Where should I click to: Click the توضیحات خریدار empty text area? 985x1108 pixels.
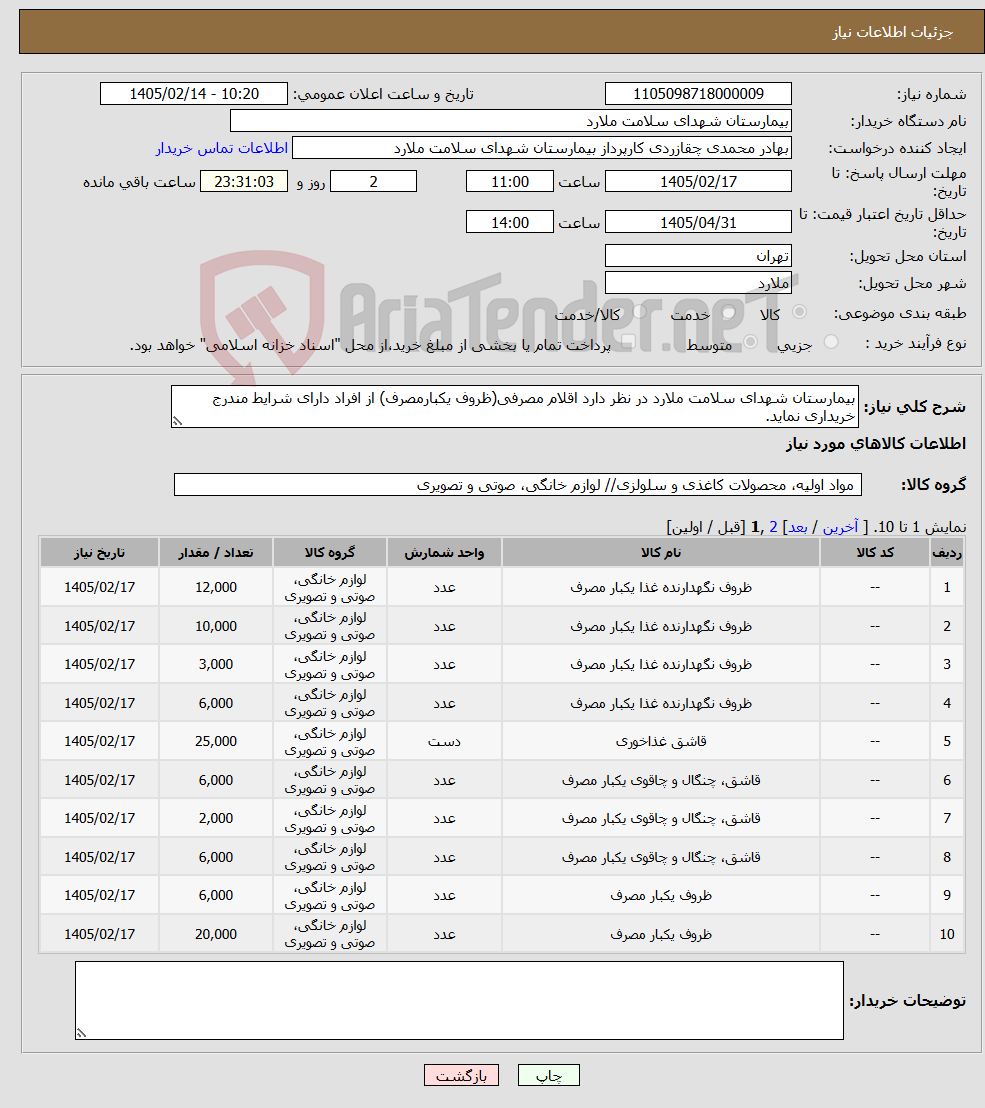[x=459, y=1001]
